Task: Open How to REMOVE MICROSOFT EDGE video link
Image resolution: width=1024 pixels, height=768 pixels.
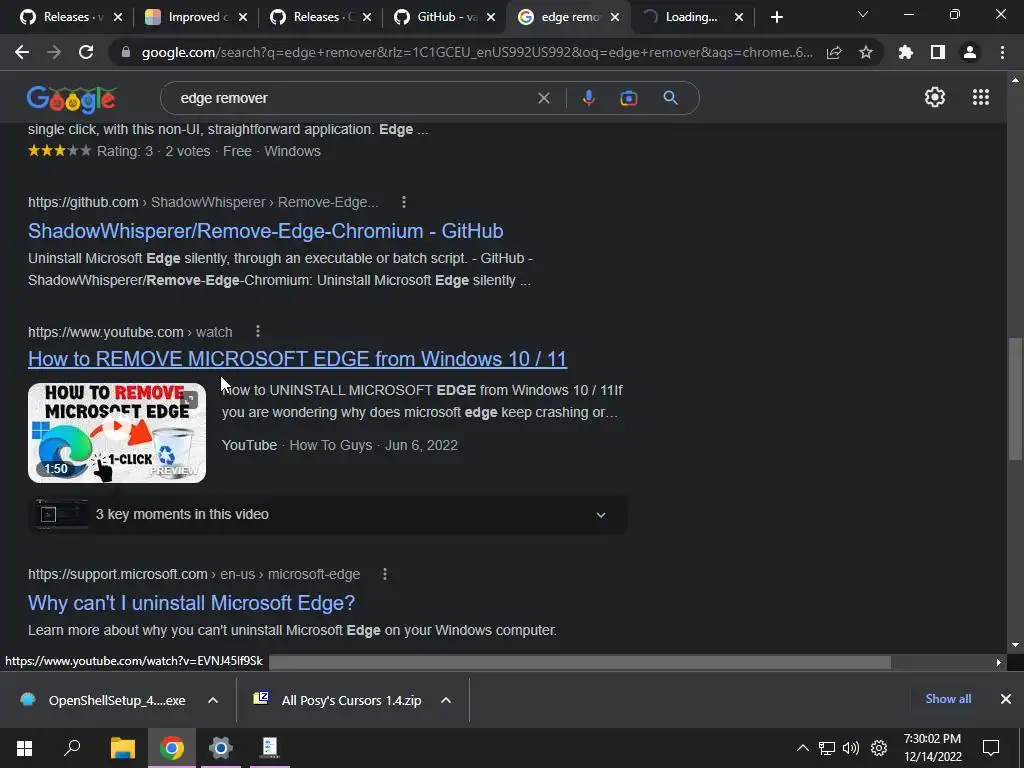Action: point(297,359)
